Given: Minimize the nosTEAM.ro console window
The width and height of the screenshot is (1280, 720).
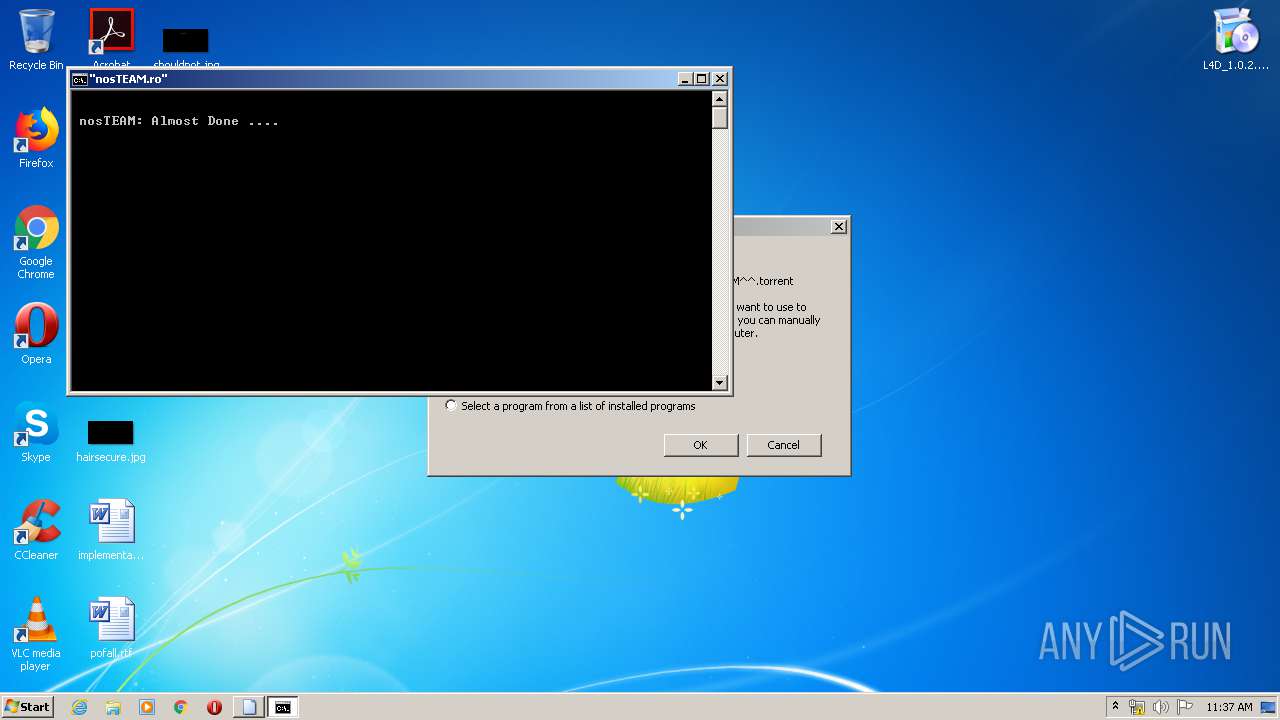Looking at the screenshot, I should [x=685, y=79].
